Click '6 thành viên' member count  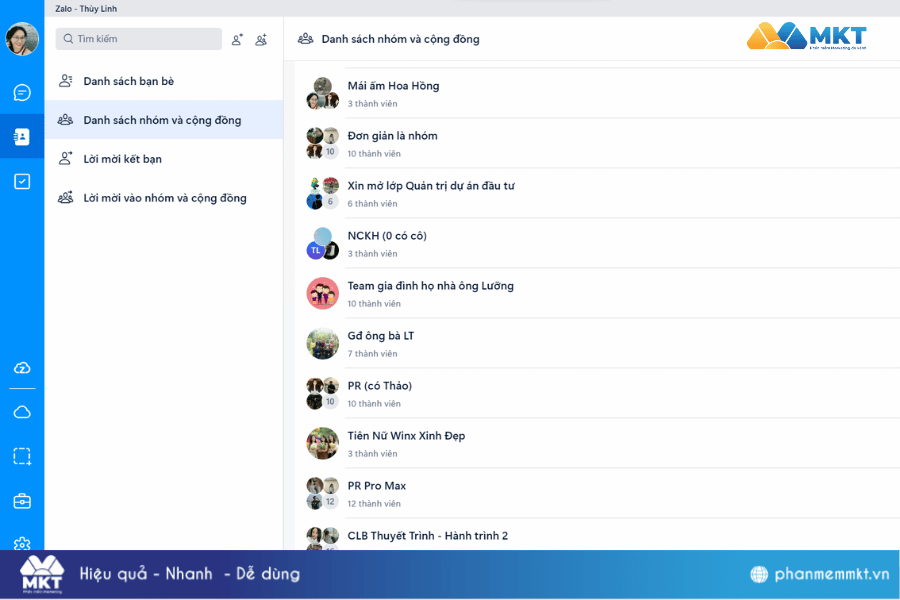373,204
